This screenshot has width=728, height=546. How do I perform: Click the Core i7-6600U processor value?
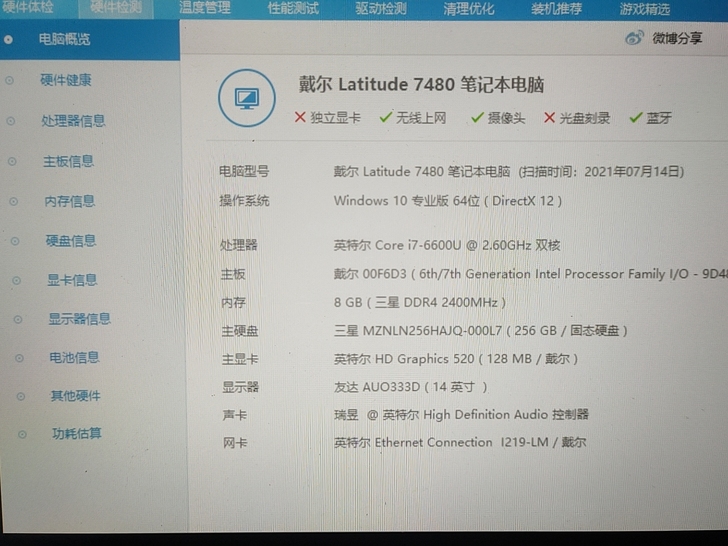click(x=447, y=245)
